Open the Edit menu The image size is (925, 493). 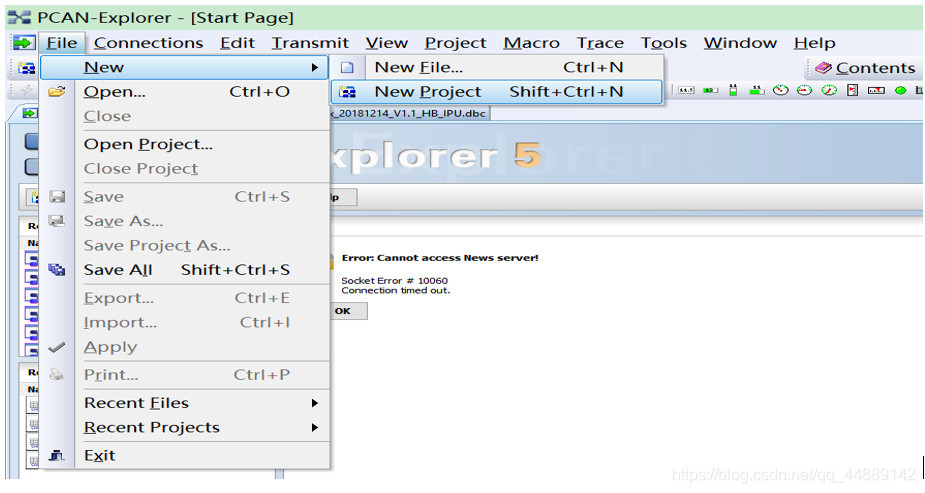237,42
